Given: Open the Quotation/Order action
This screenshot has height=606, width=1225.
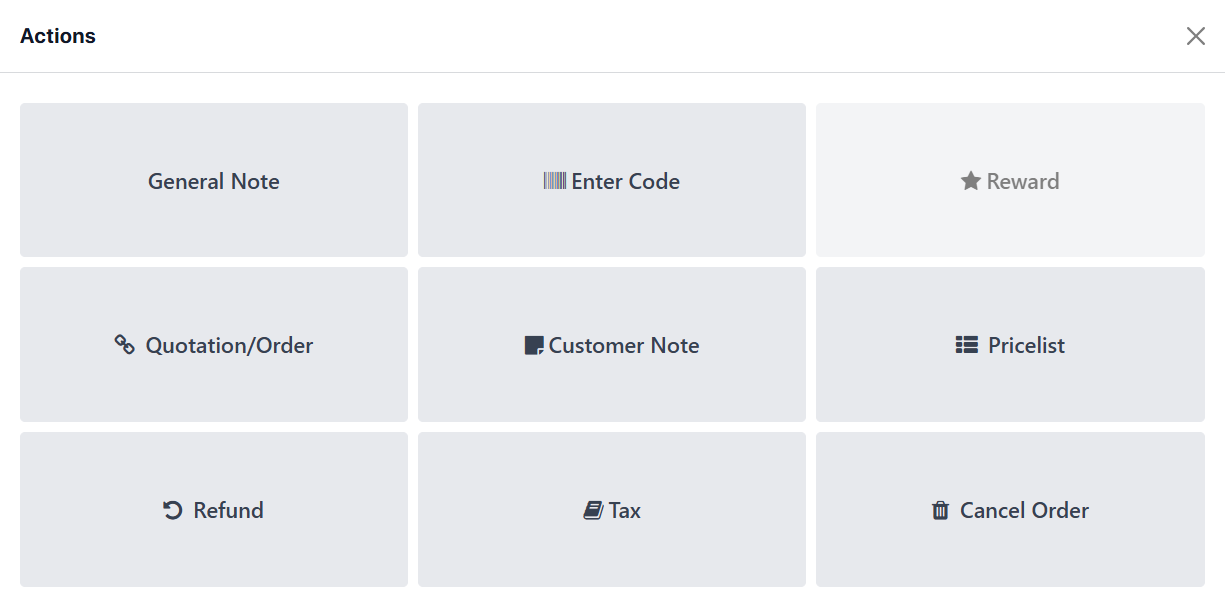Looking at the screenshot, I should [214, 344].
